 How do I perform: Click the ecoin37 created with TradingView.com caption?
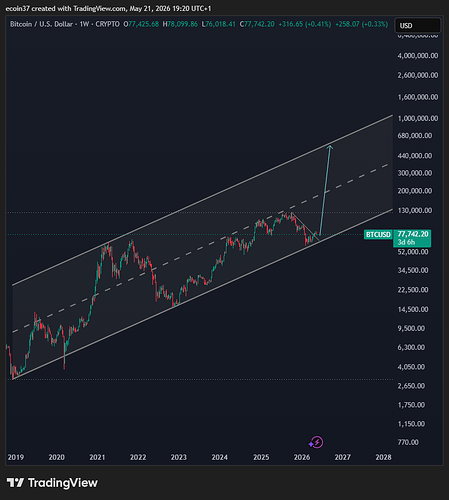click(x=108, y=9)
